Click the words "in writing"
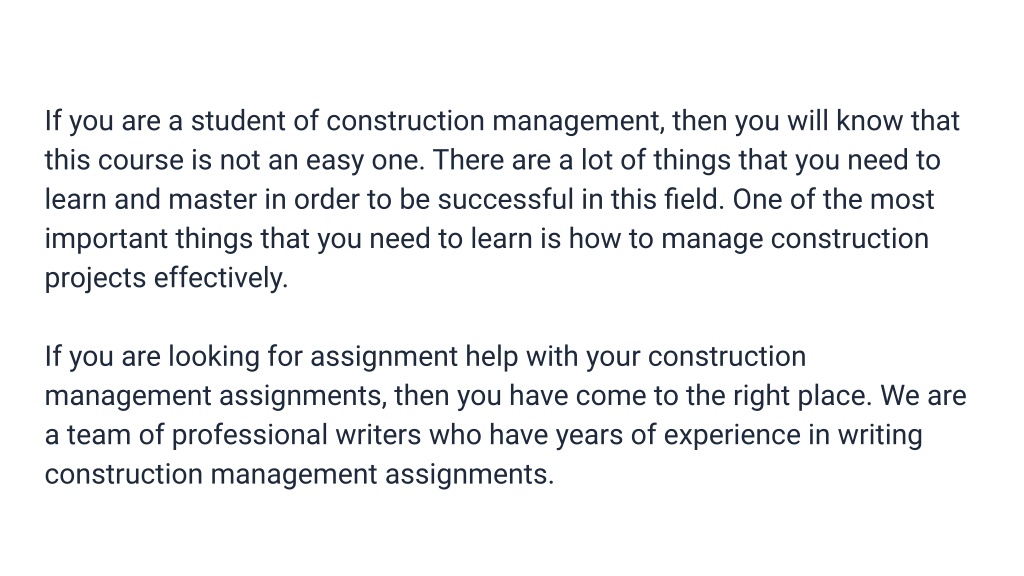Image resolution: width=1024 pixels, height=576 pixels. click(865, 436)
